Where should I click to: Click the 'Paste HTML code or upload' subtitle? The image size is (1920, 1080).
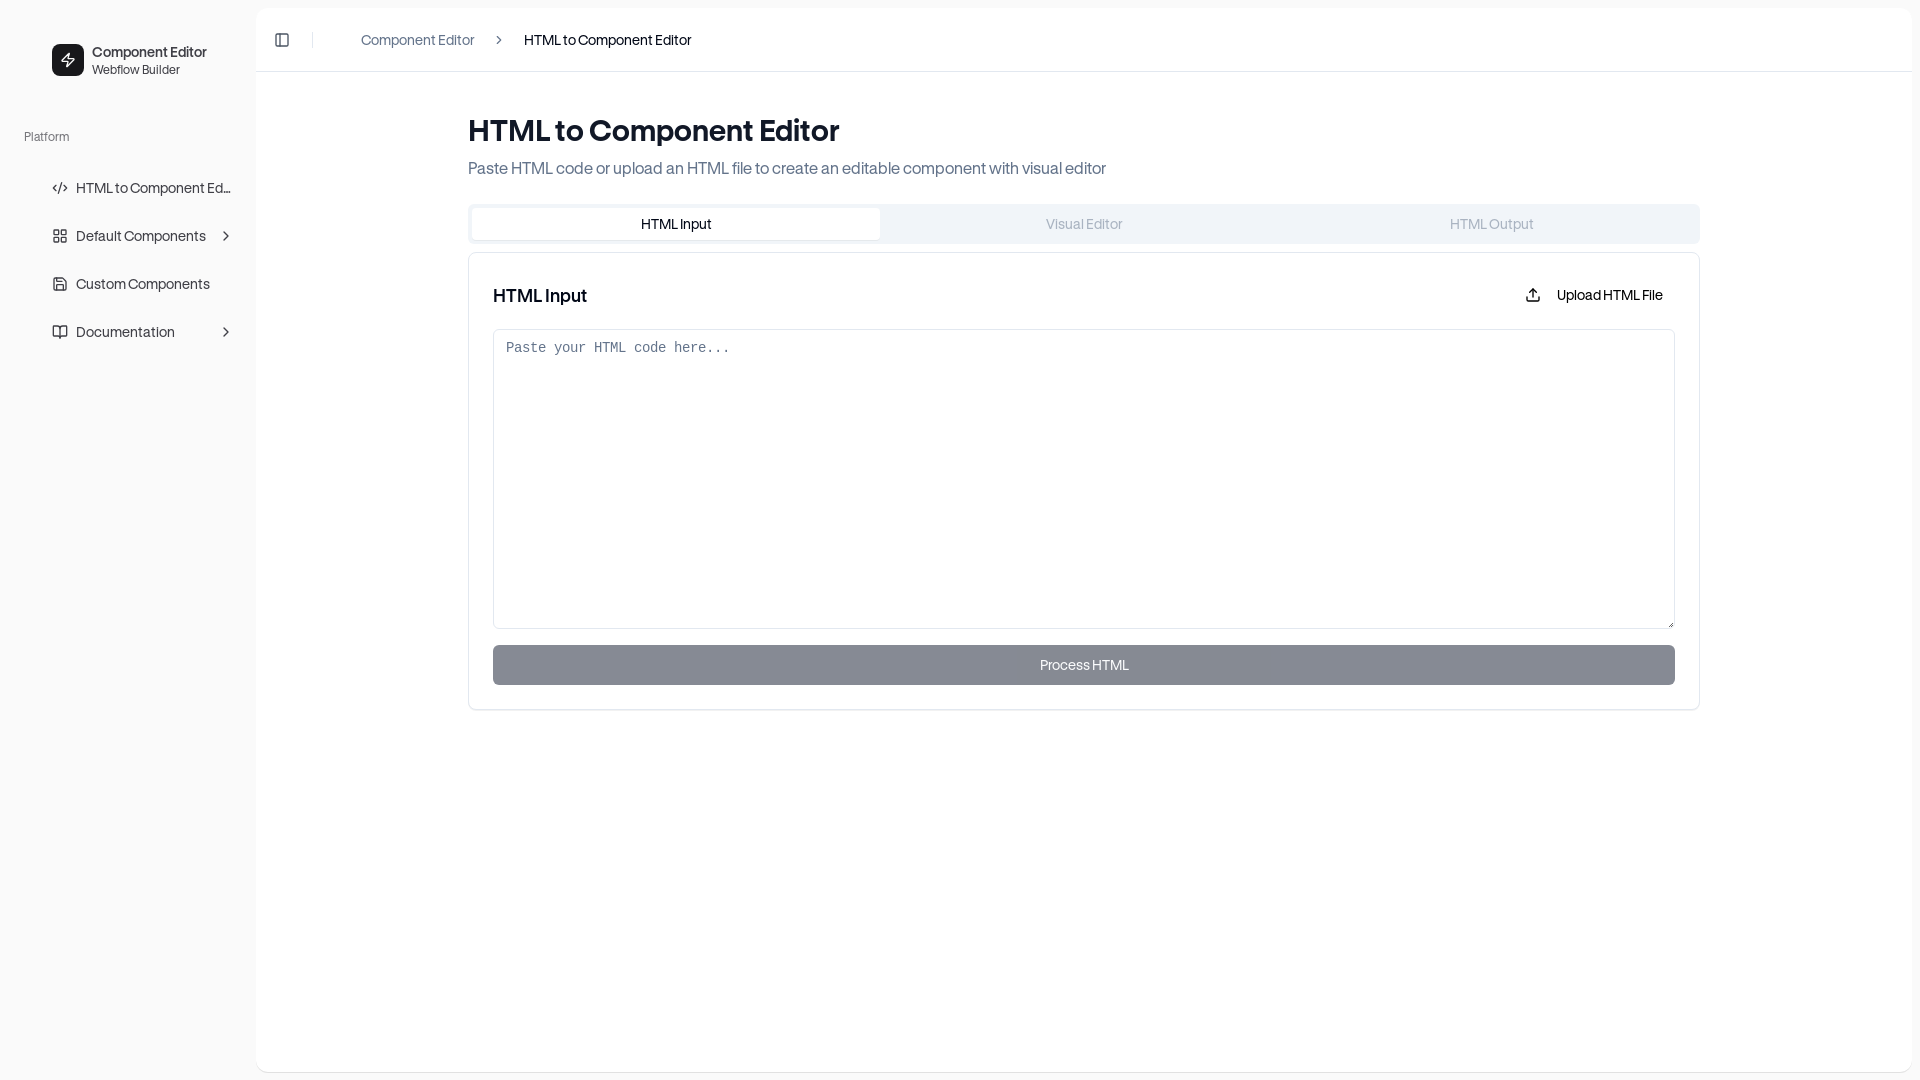787,168
